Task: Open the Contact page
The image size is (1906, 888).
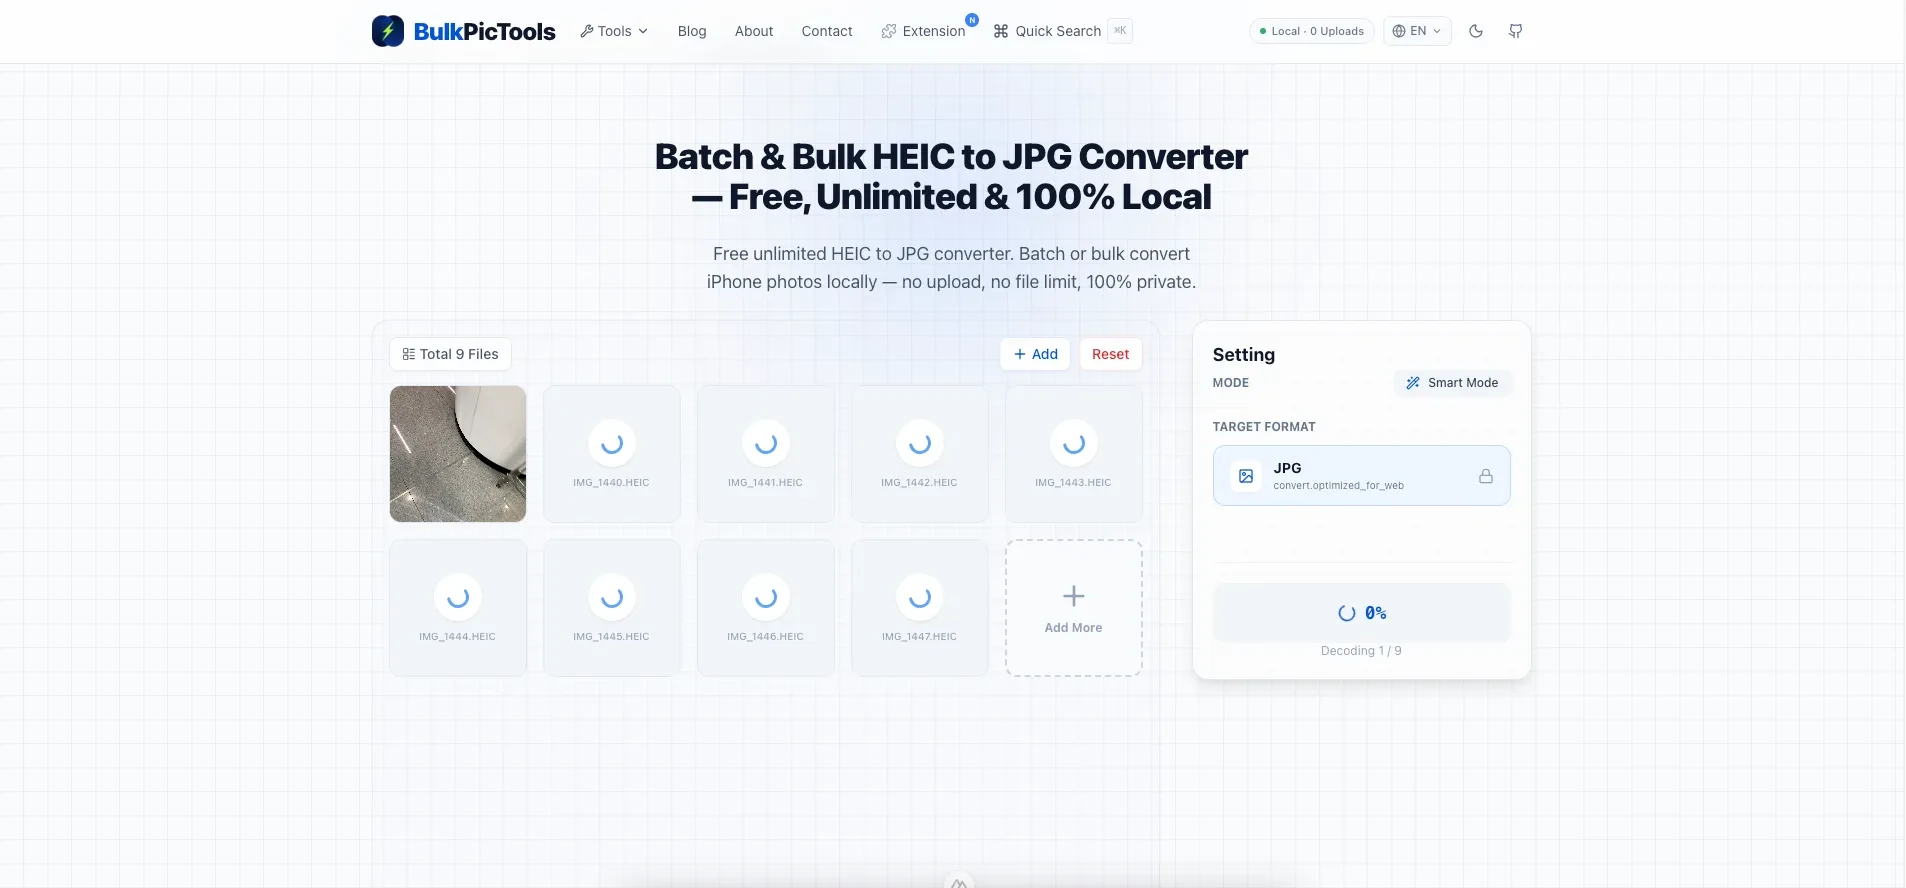Action: tap(827, 31)
